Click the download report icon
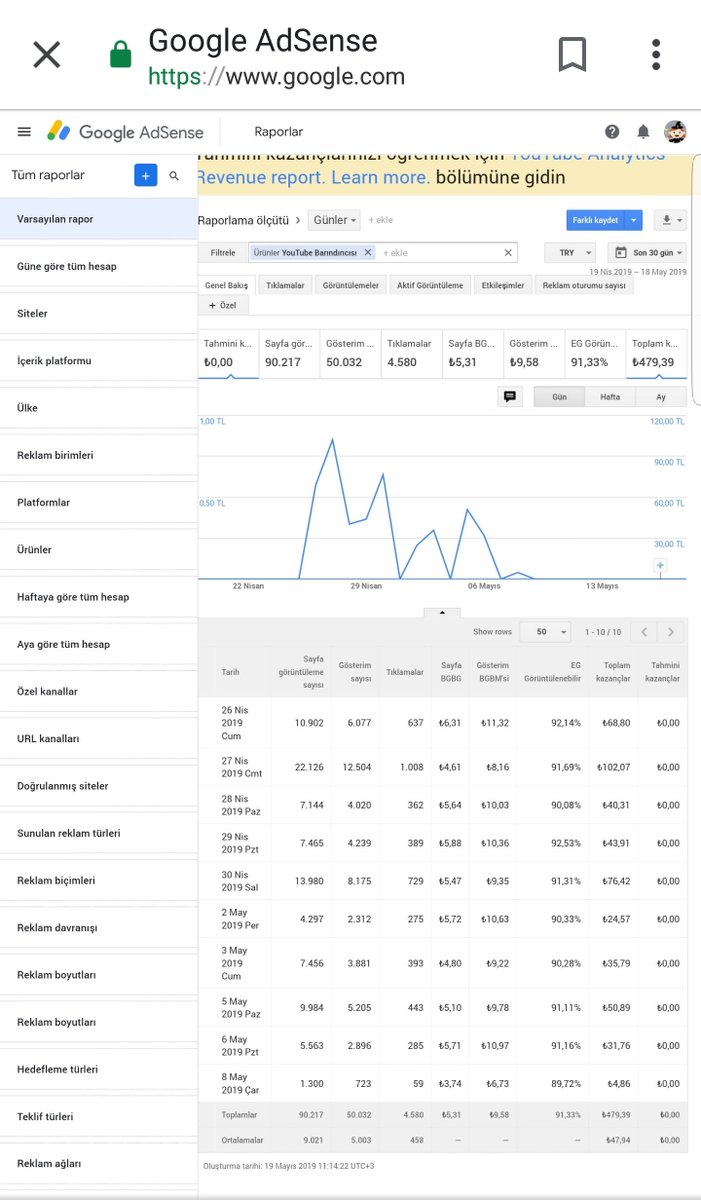This screenshot has width=701, height=1200. (x=669, y=220)
